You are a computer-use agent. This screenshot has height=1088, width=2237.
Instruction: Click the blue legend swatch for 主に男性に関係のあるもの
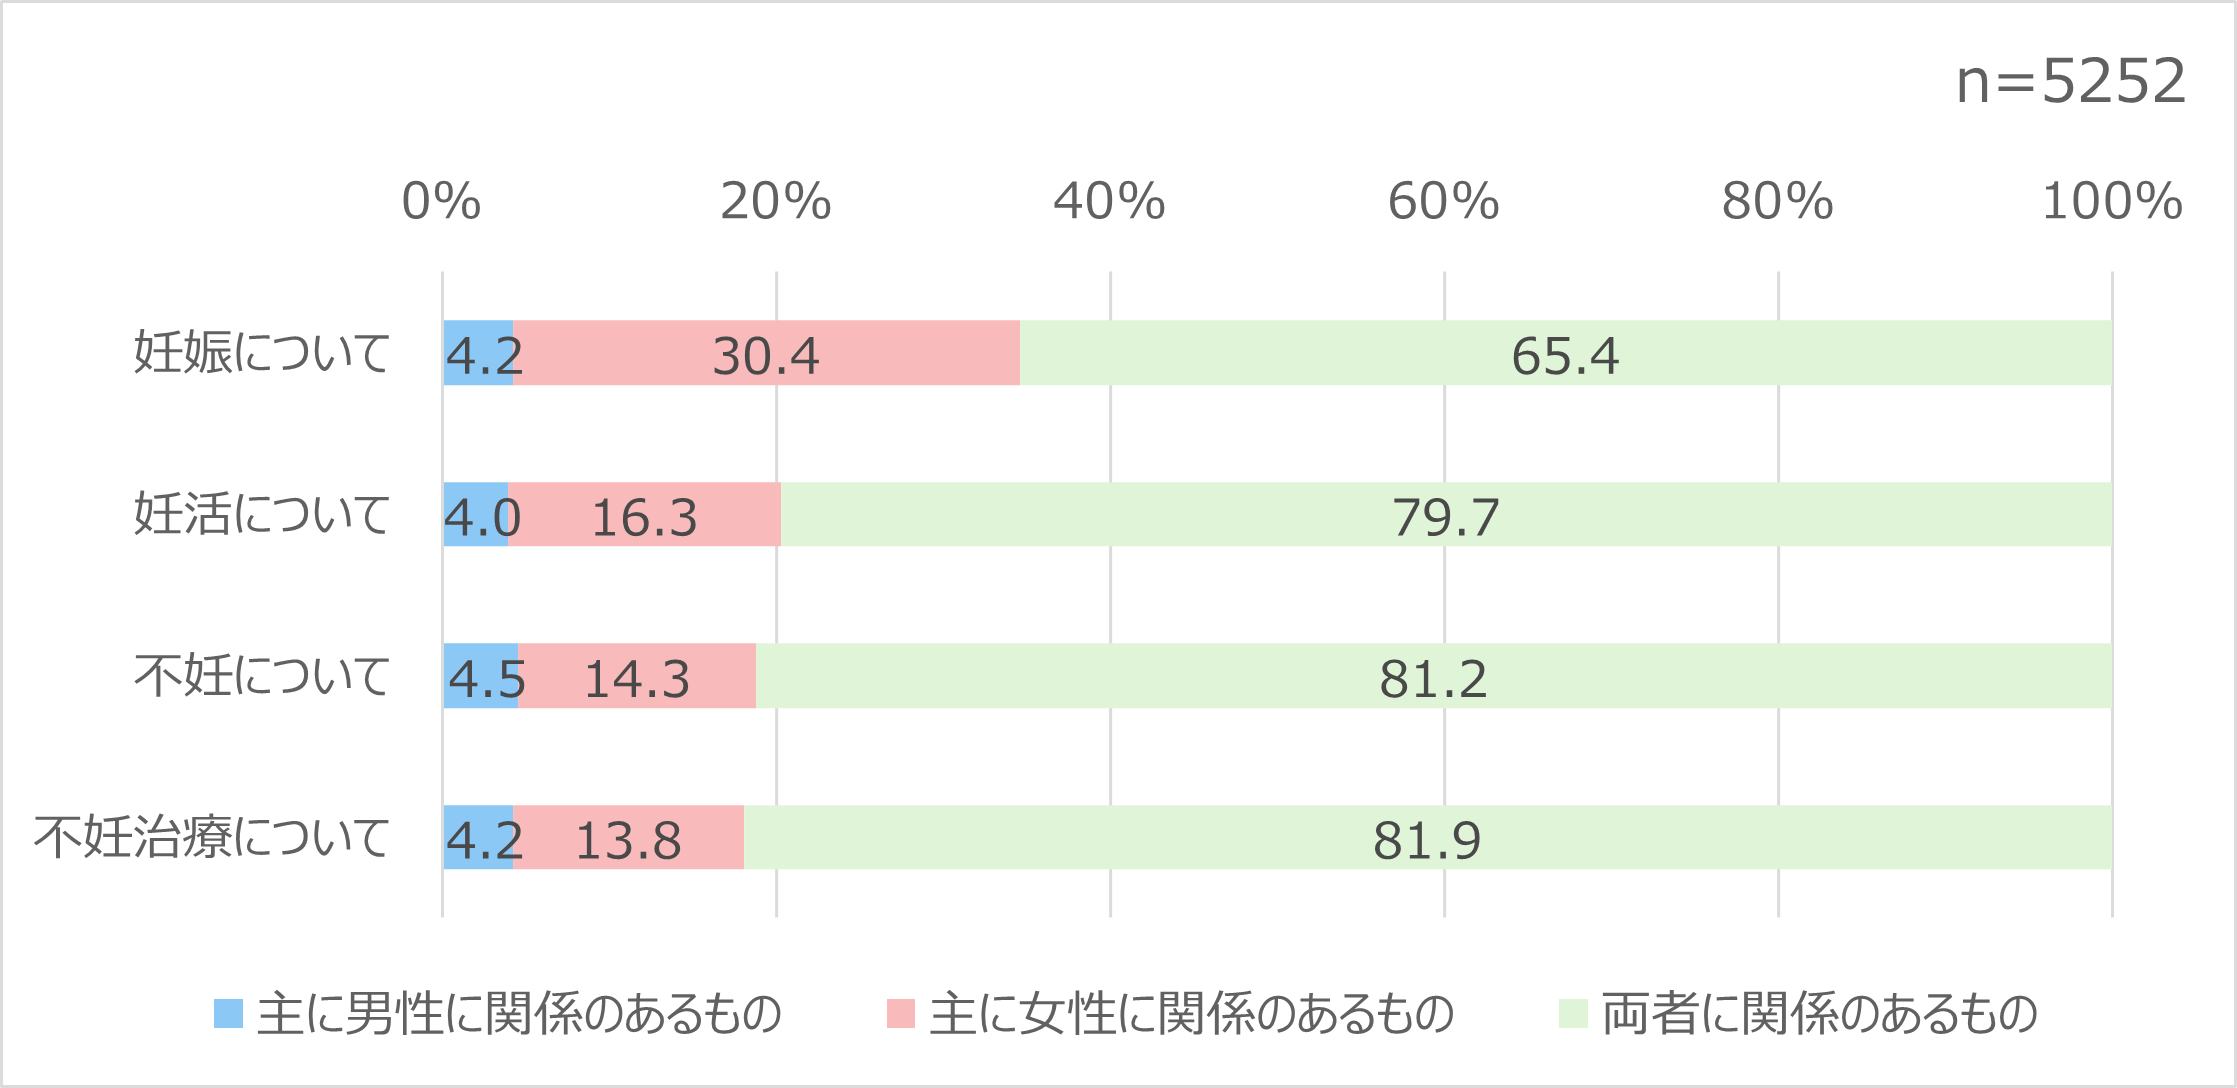pyautogui.click(x=229, y=1014)
